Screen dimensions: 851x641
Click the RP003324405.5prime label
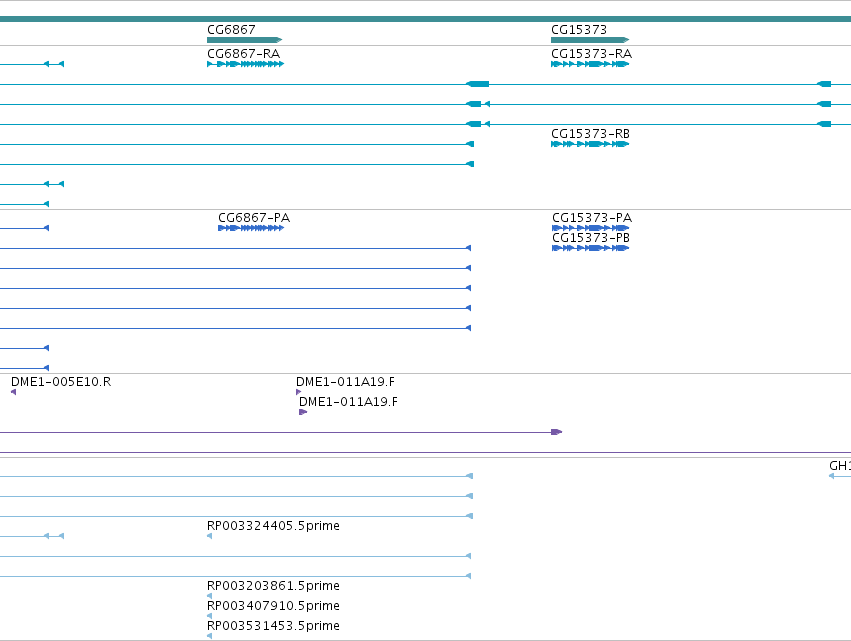[273, 525]
